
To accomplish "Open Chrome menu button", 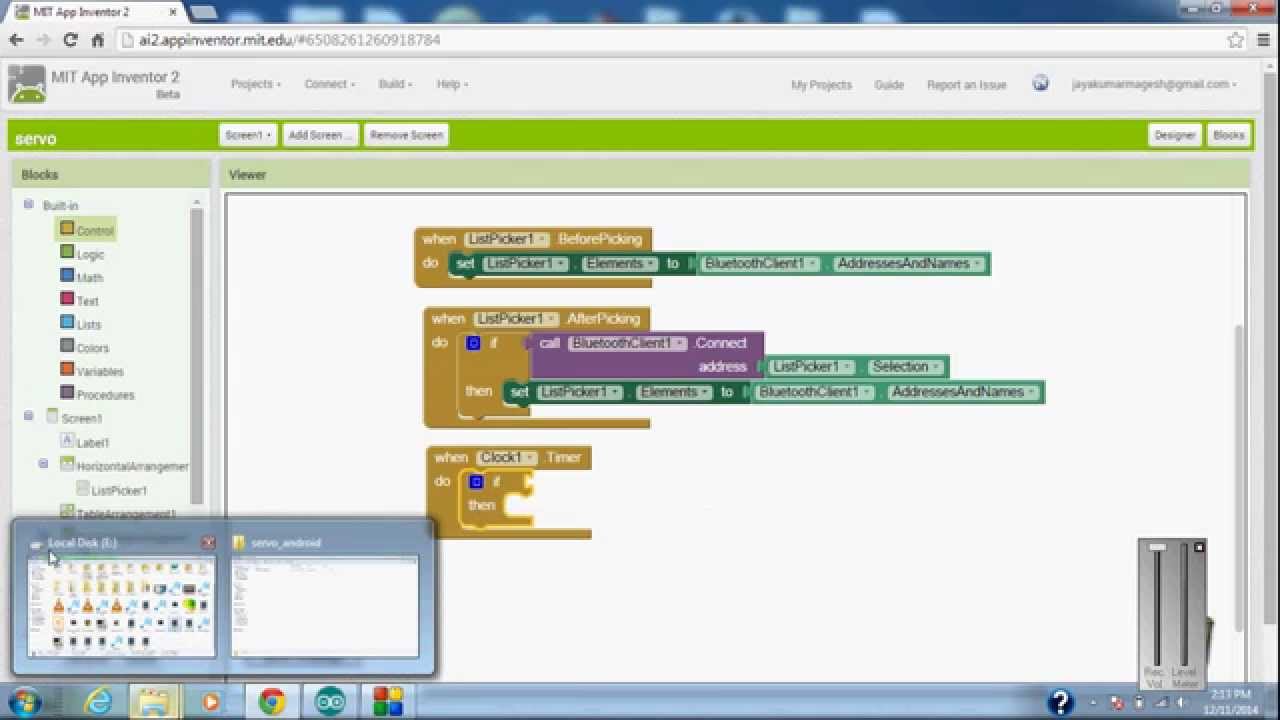I will (x=1265, y=40).
